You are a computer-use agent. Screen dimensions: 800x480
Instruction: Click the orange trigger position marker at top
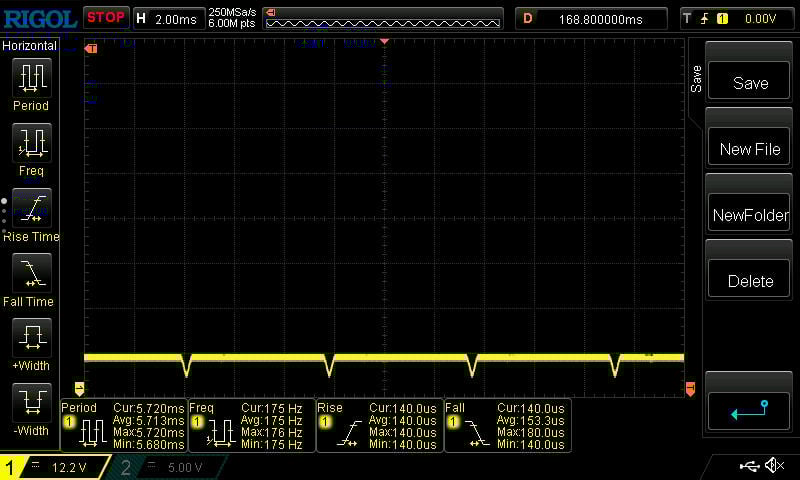pos(384,41)
